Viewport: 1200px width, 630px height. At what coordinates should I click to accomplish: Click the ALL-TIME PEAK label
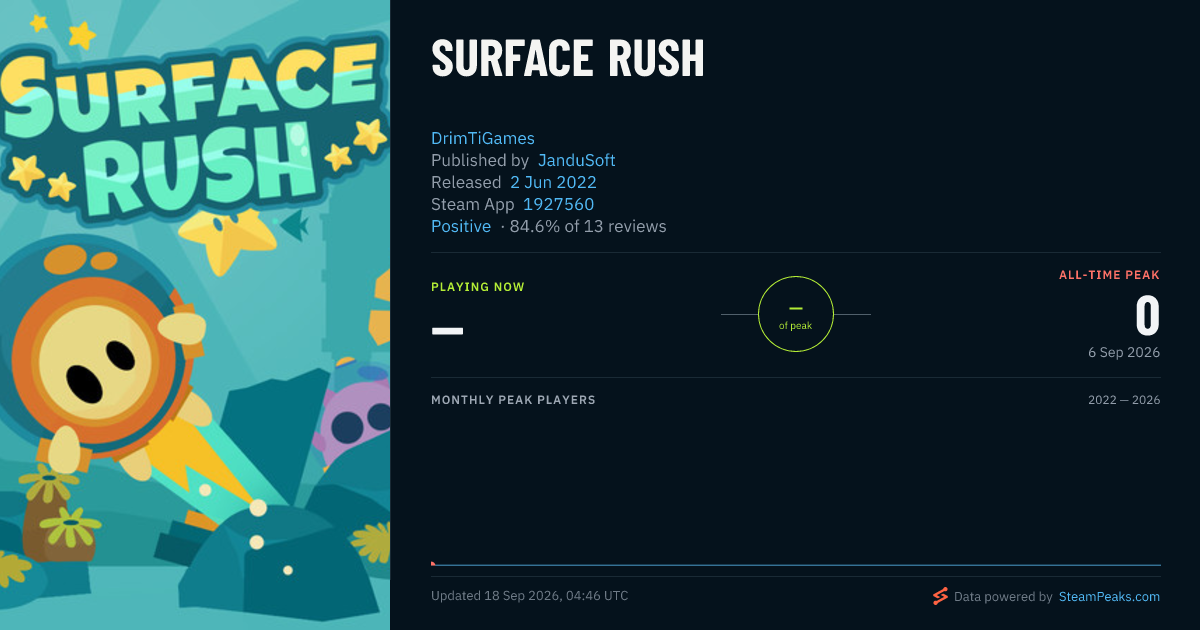[x=1110, y=275]
